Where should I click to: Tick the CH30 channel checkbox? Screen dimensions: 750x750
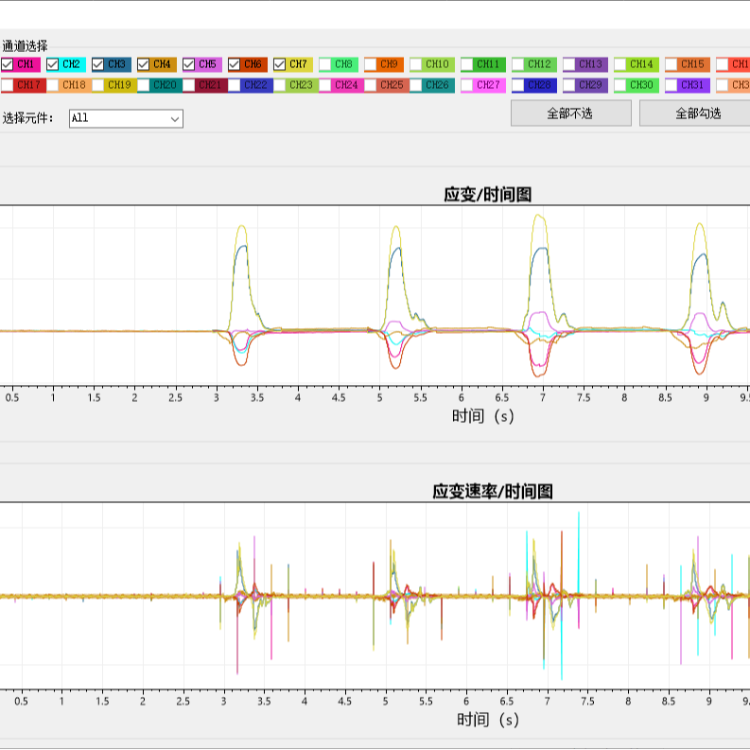pos(620,86)
